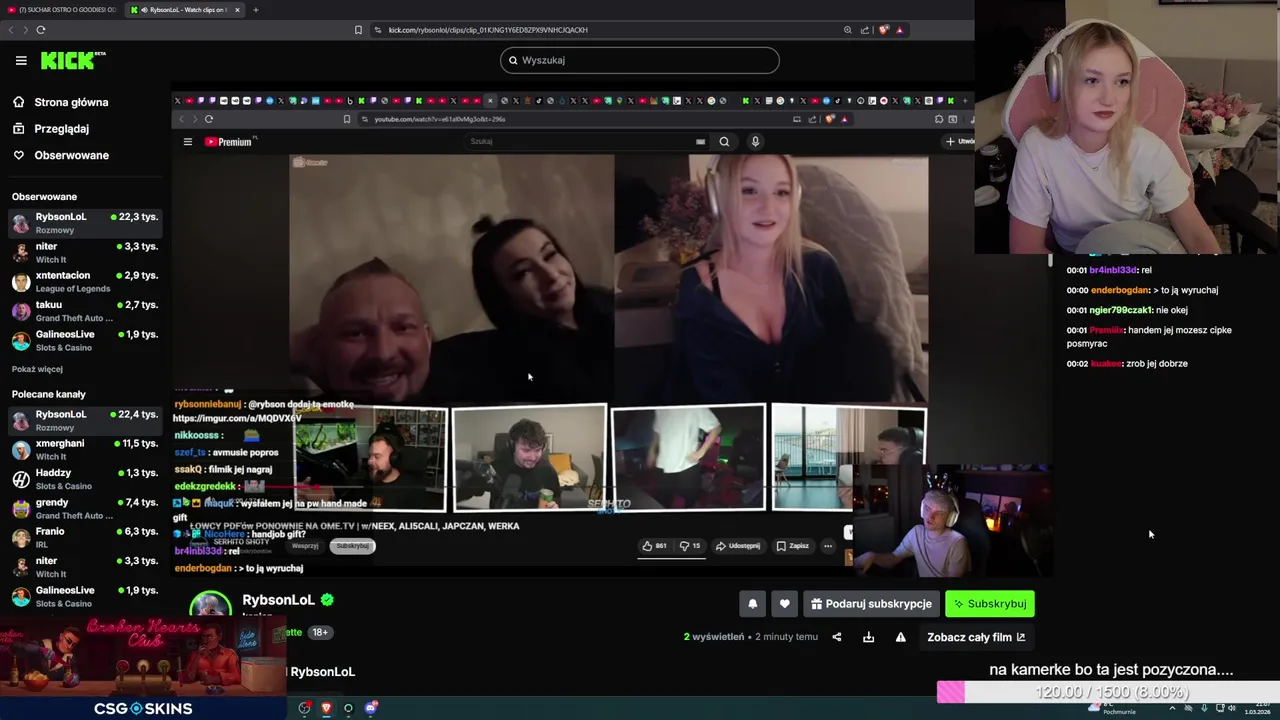Click green Subskrybuj button
1280x720 pixels.
coord(989,604)
